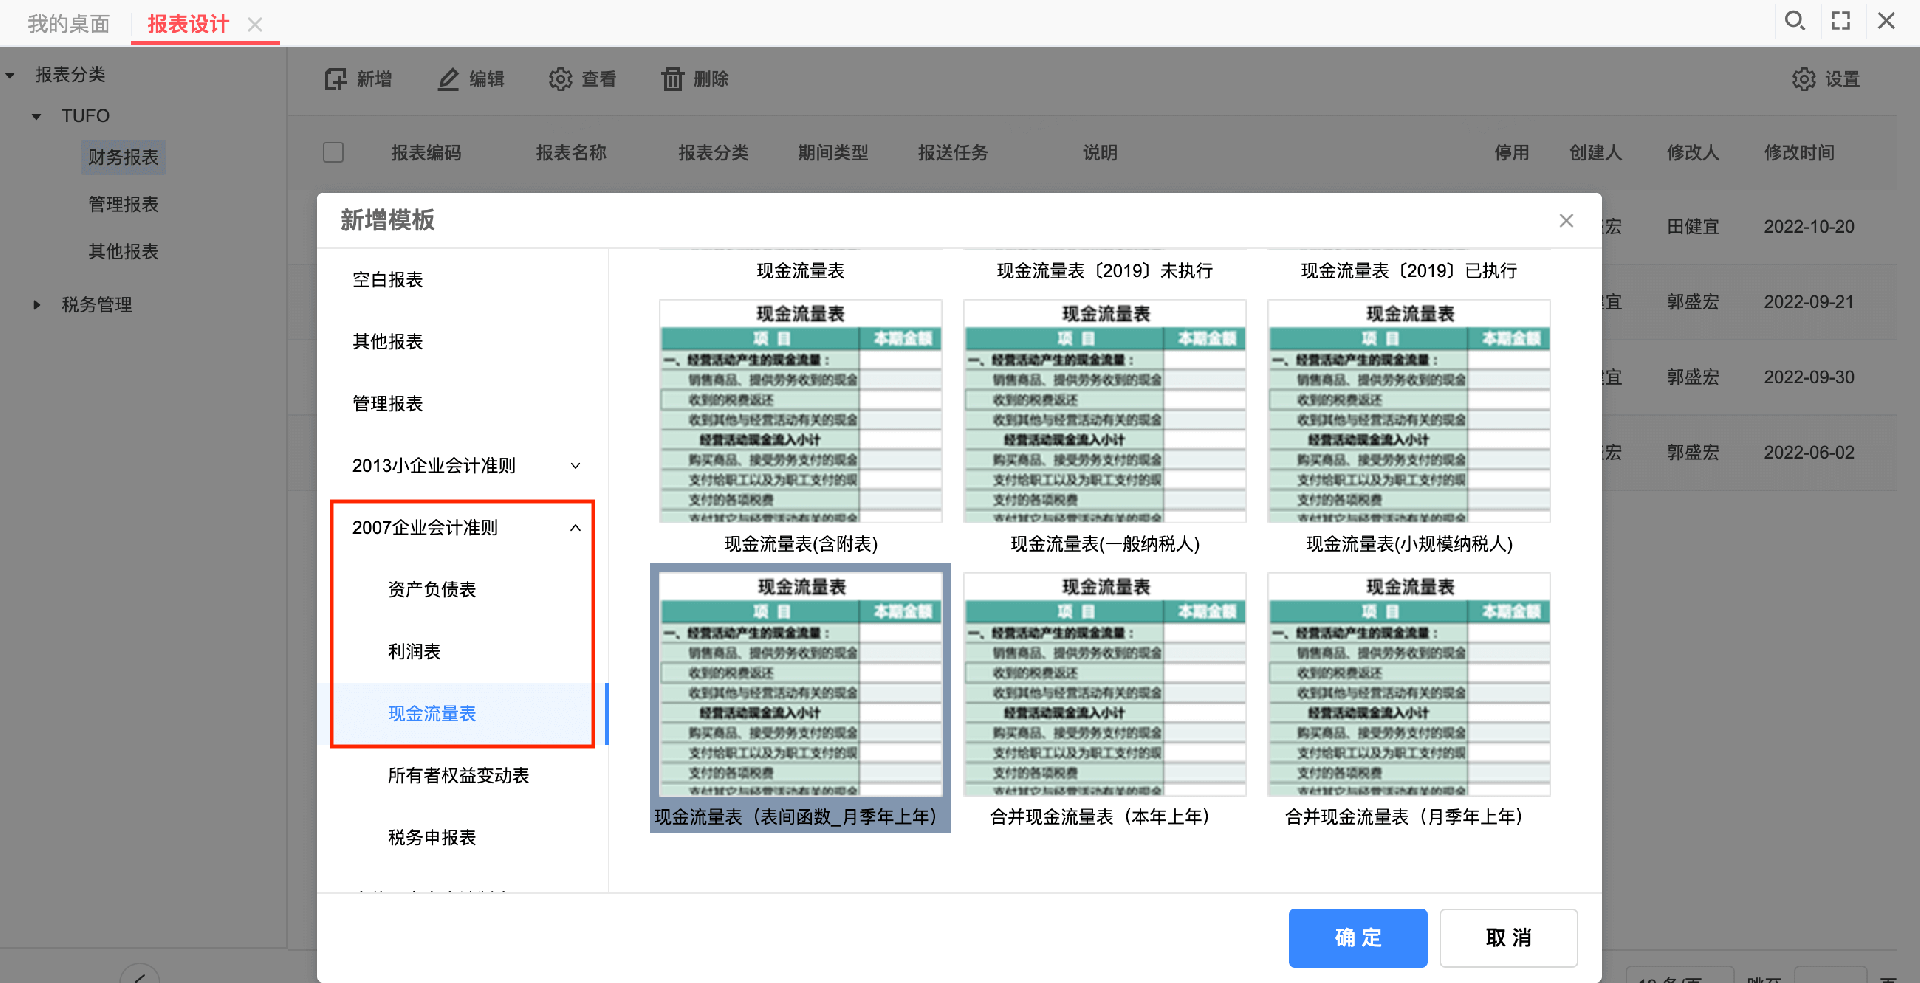Close the 报表设计 tab

click(255, 25)
